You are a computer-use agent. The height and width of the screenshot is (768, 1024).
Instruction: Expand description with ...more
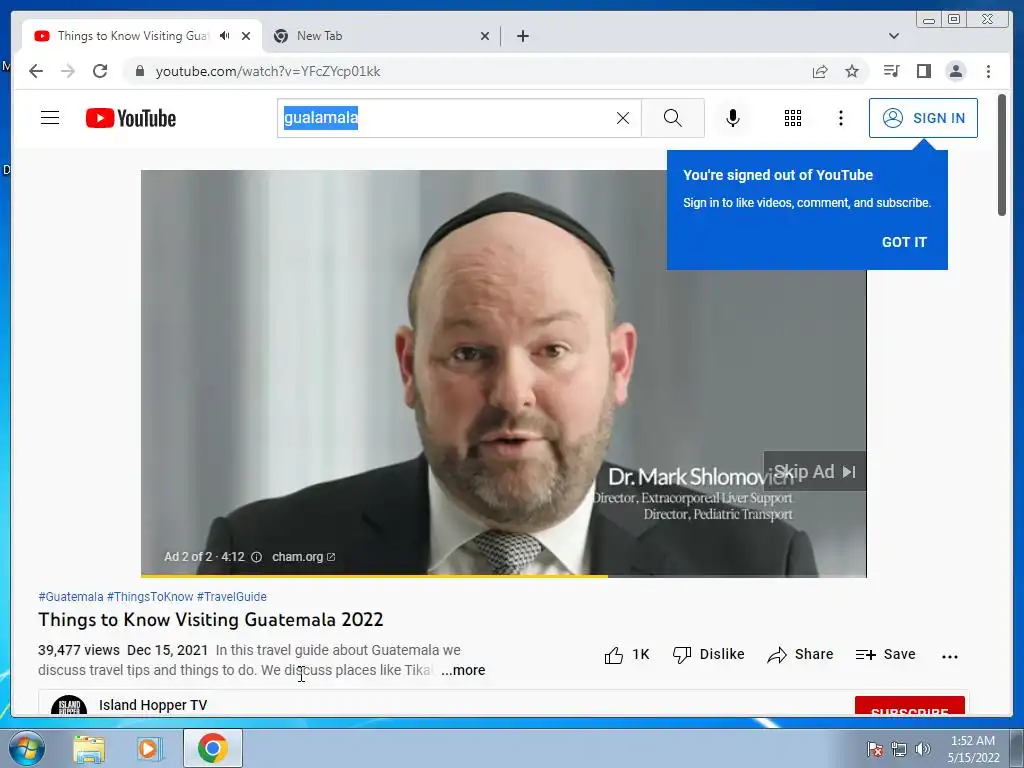pos(463,671)
